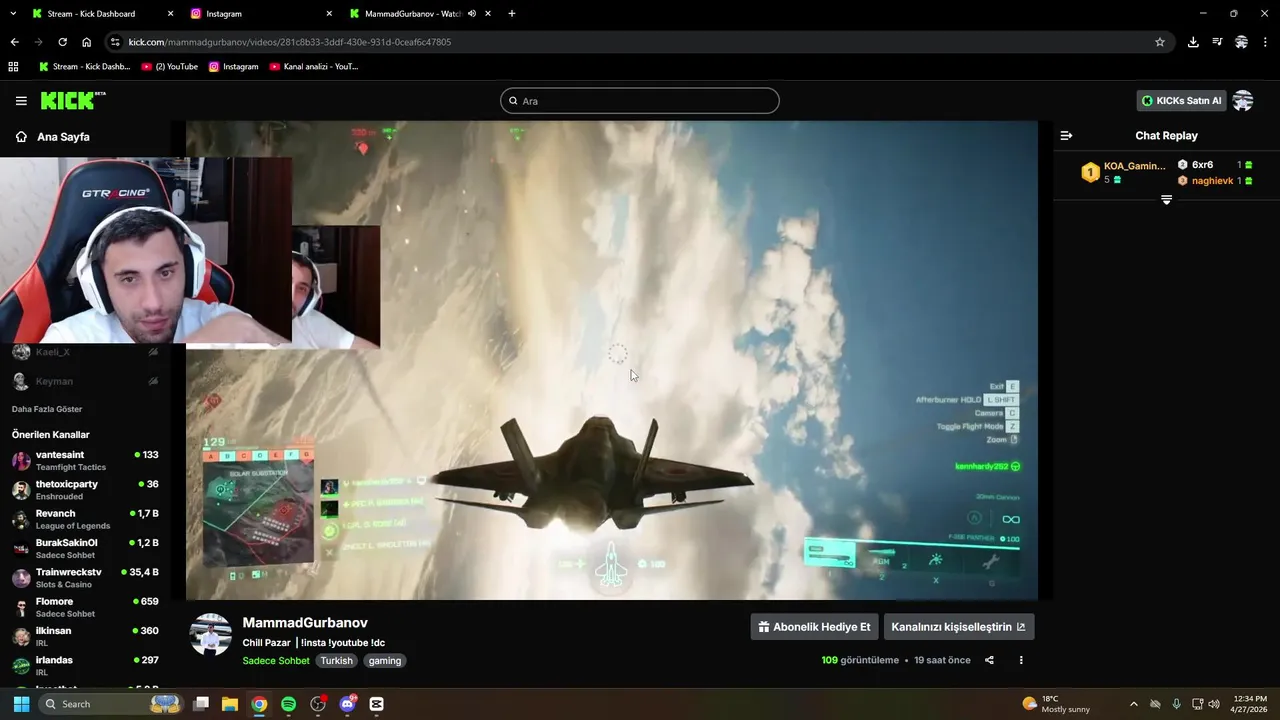The image size is (1280, 720).
Task: Open Flomore recommended channel
Action: click(x=85, y=607)
